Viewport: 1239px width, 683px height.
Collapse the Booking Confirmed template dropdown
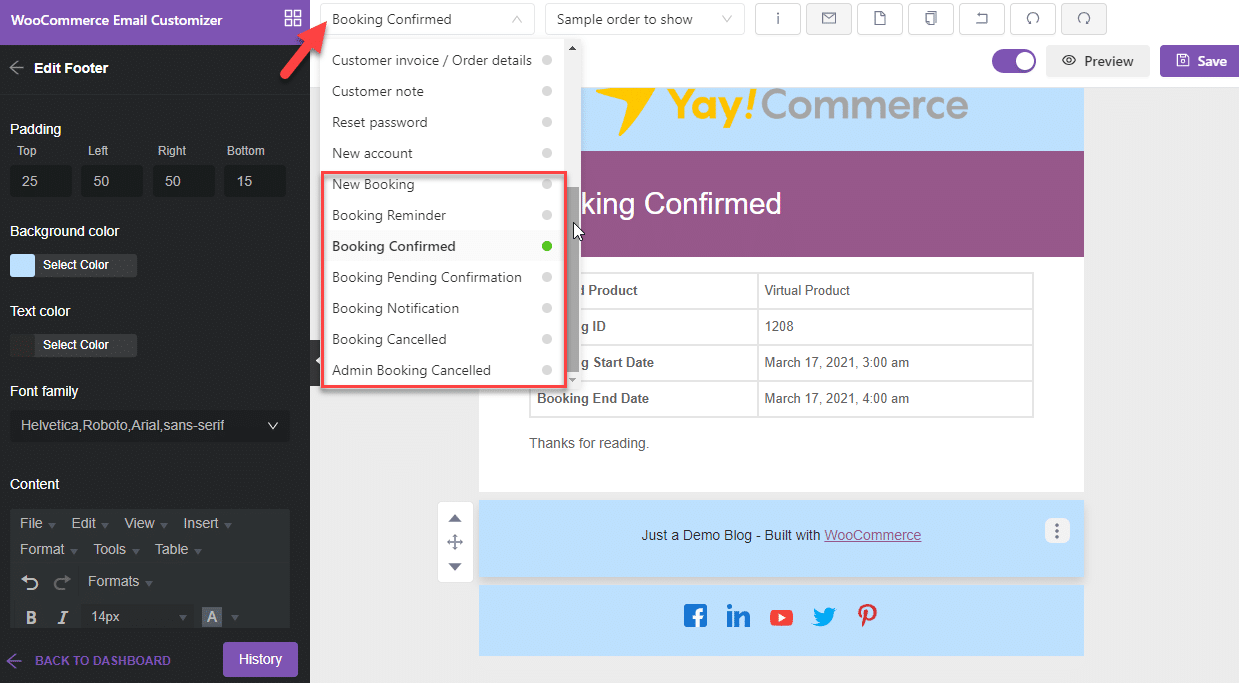[x=427, y=19]
